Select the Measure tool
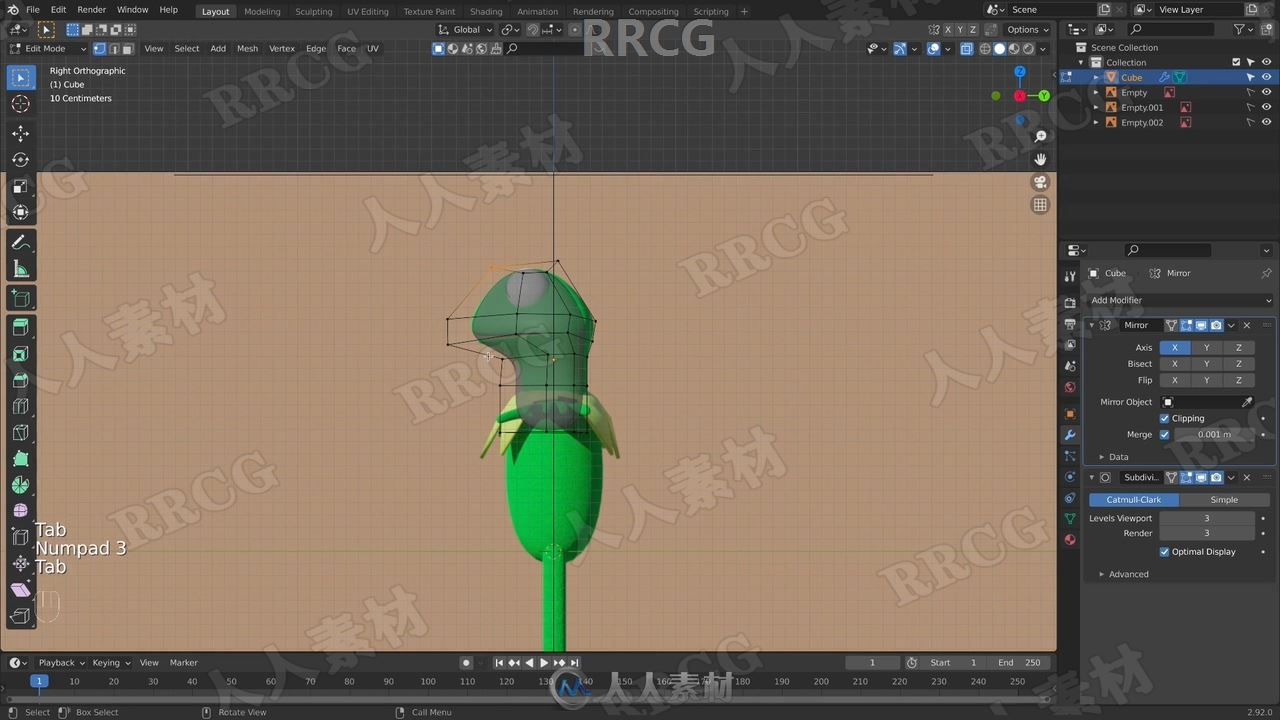 coord(20,268)
